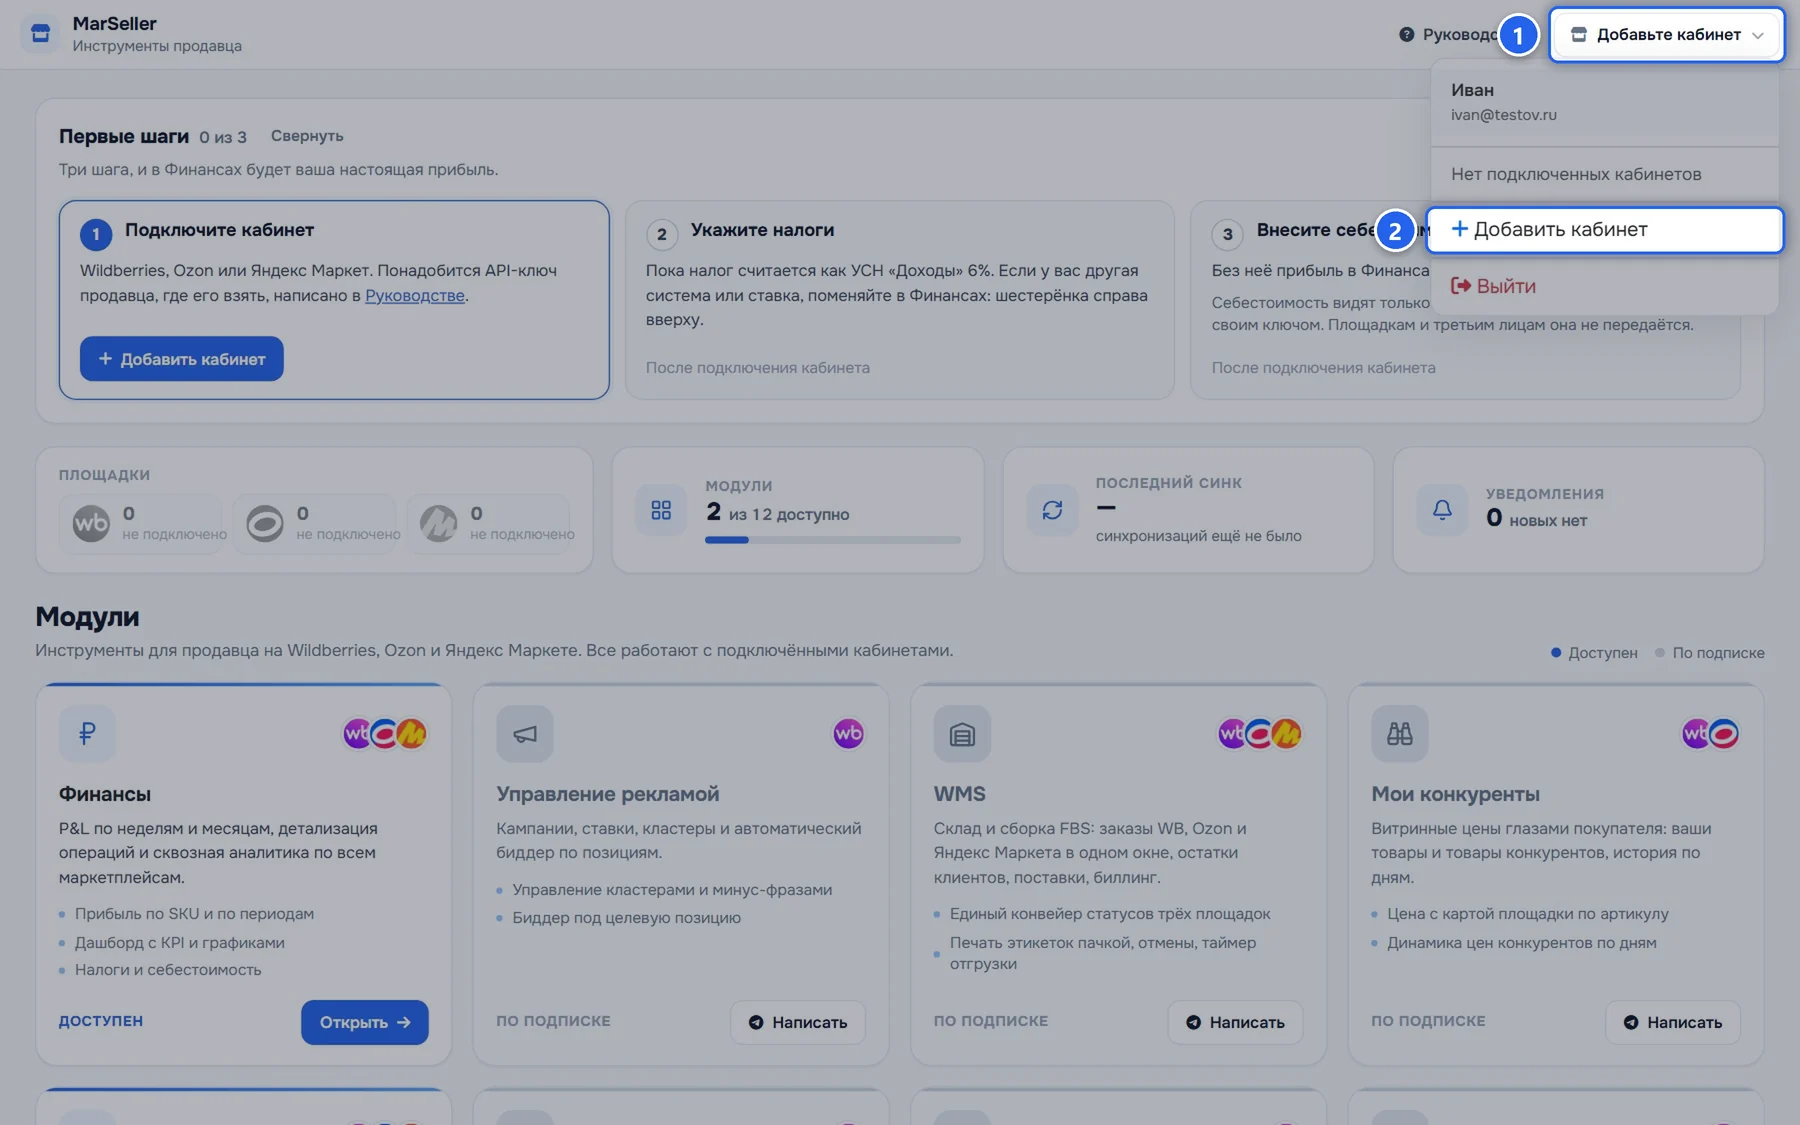Image resolution: width=1800 pixels, height=1125 pixels.
Task: Click the warehouse icon on the WMS card
Action: coord(962,734)
